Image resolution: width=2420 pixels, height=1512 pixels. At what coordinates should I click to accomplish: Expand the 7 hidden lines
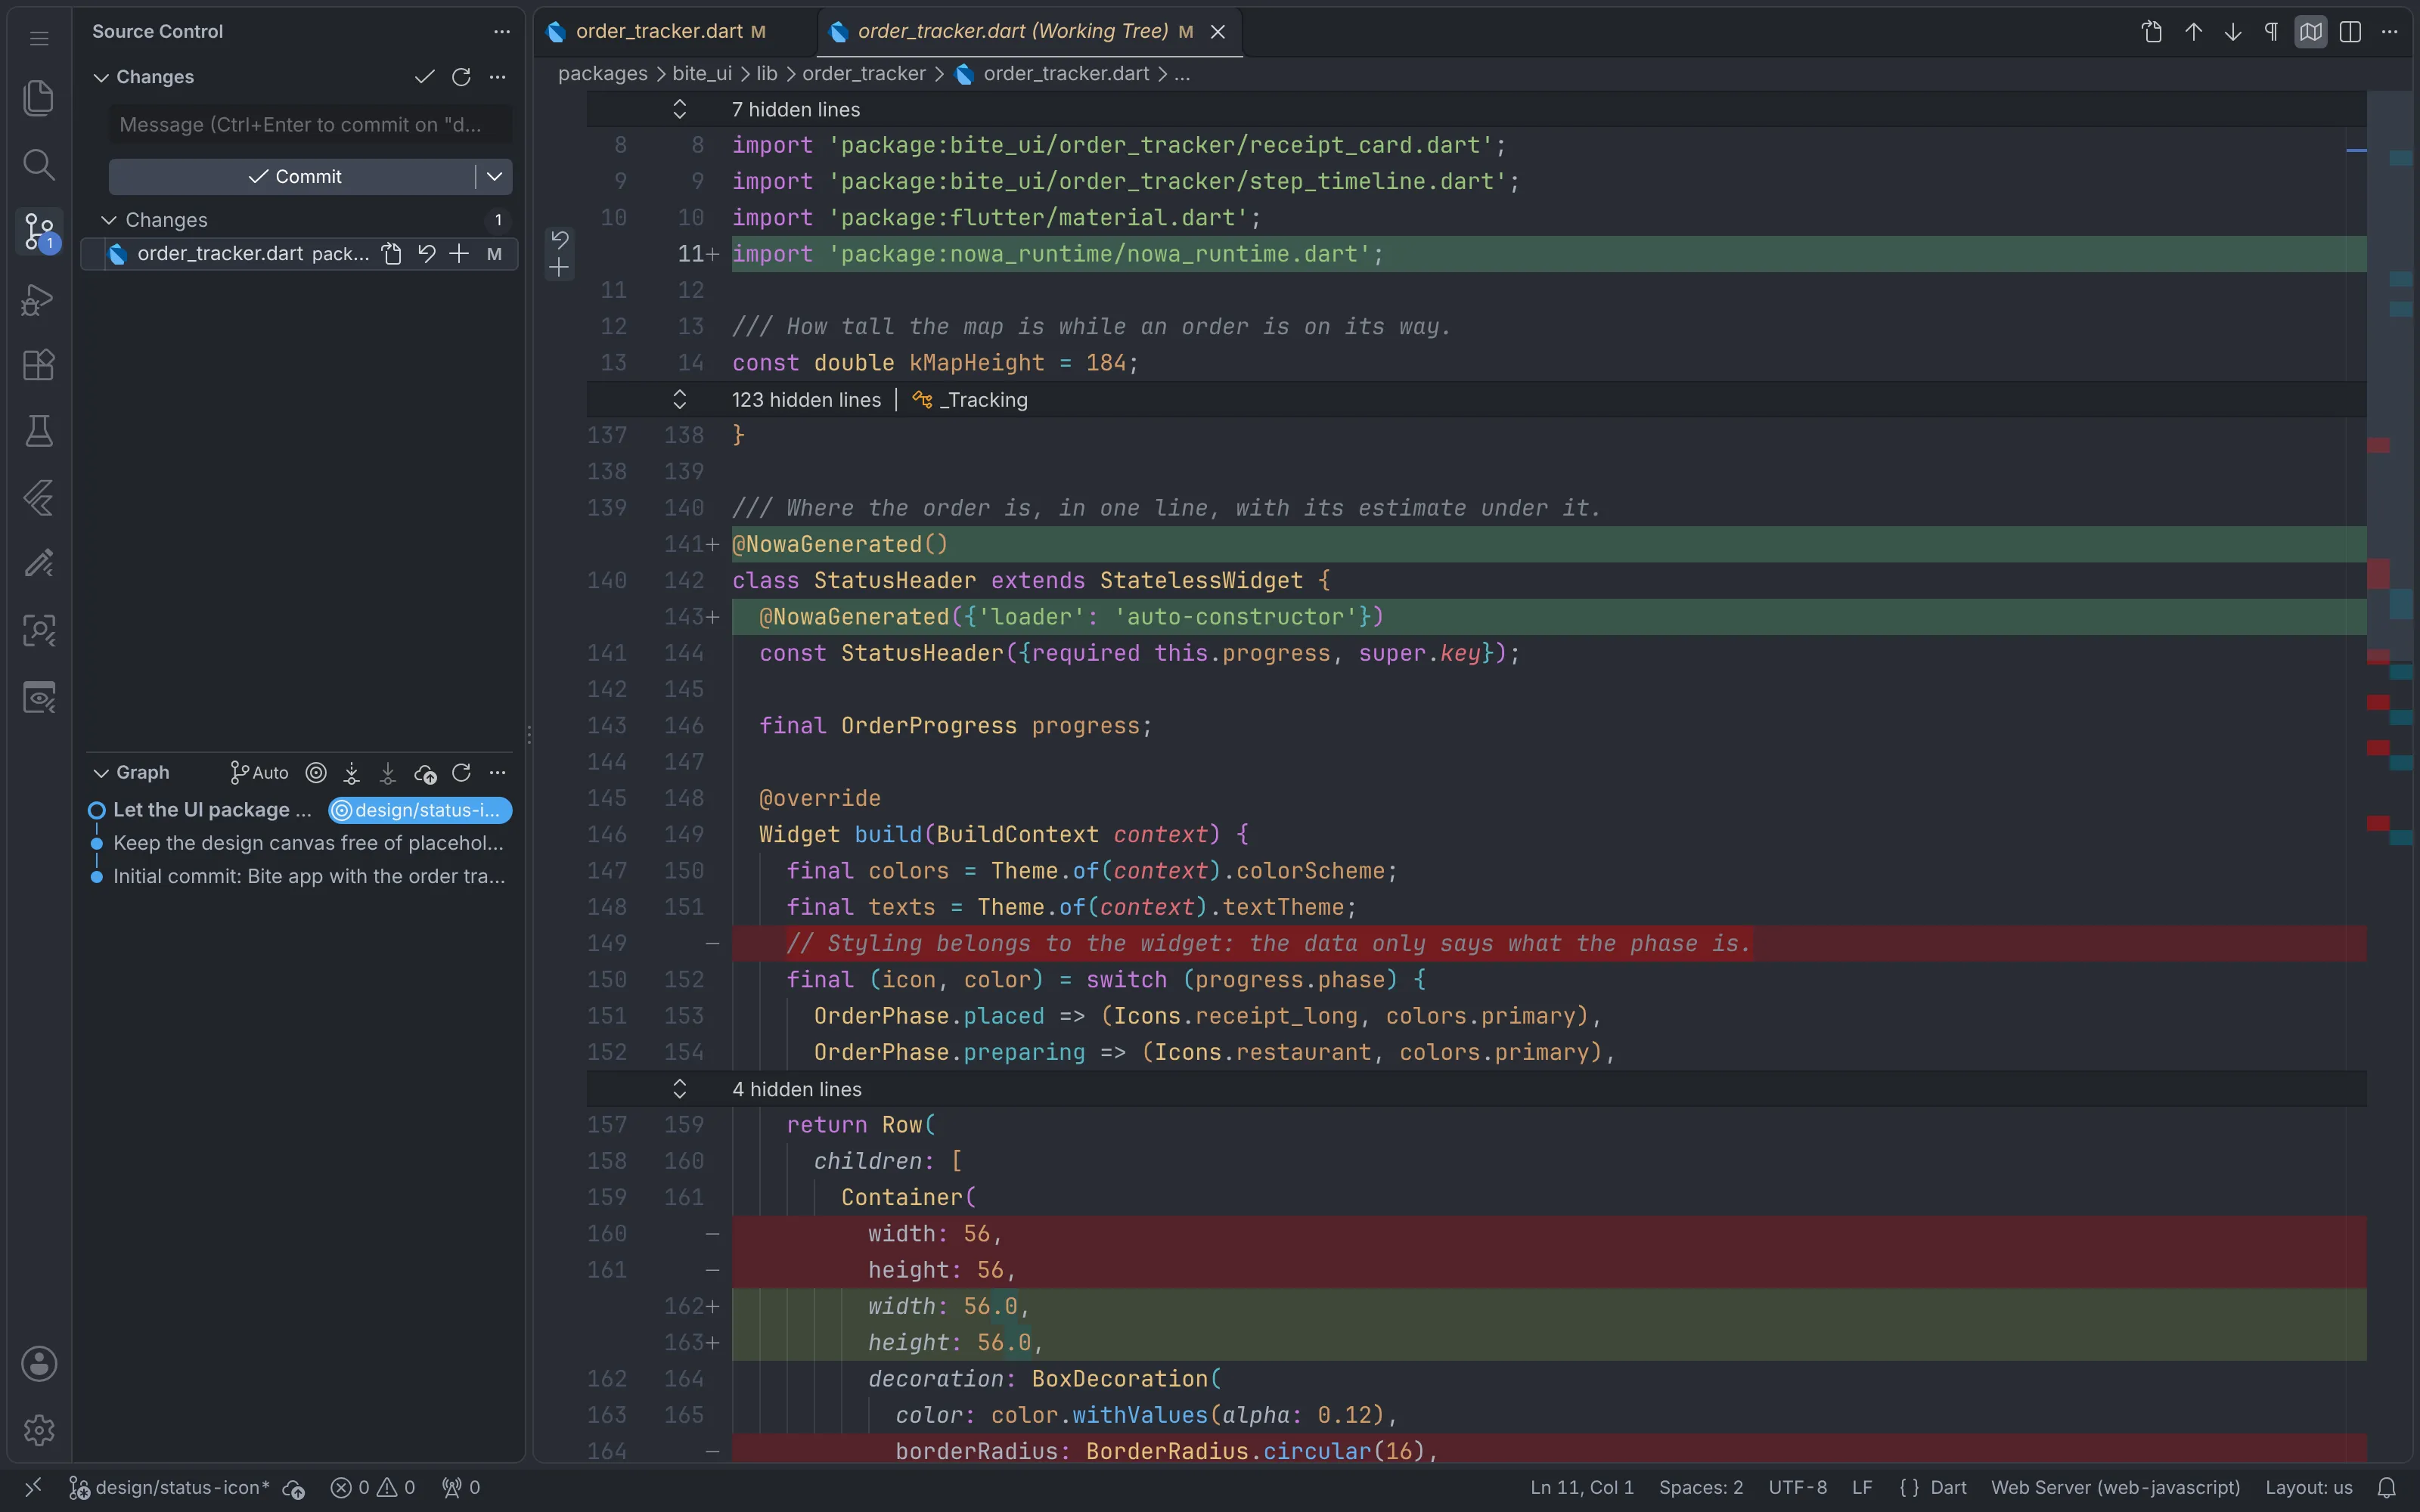click(x=680, y=109)
